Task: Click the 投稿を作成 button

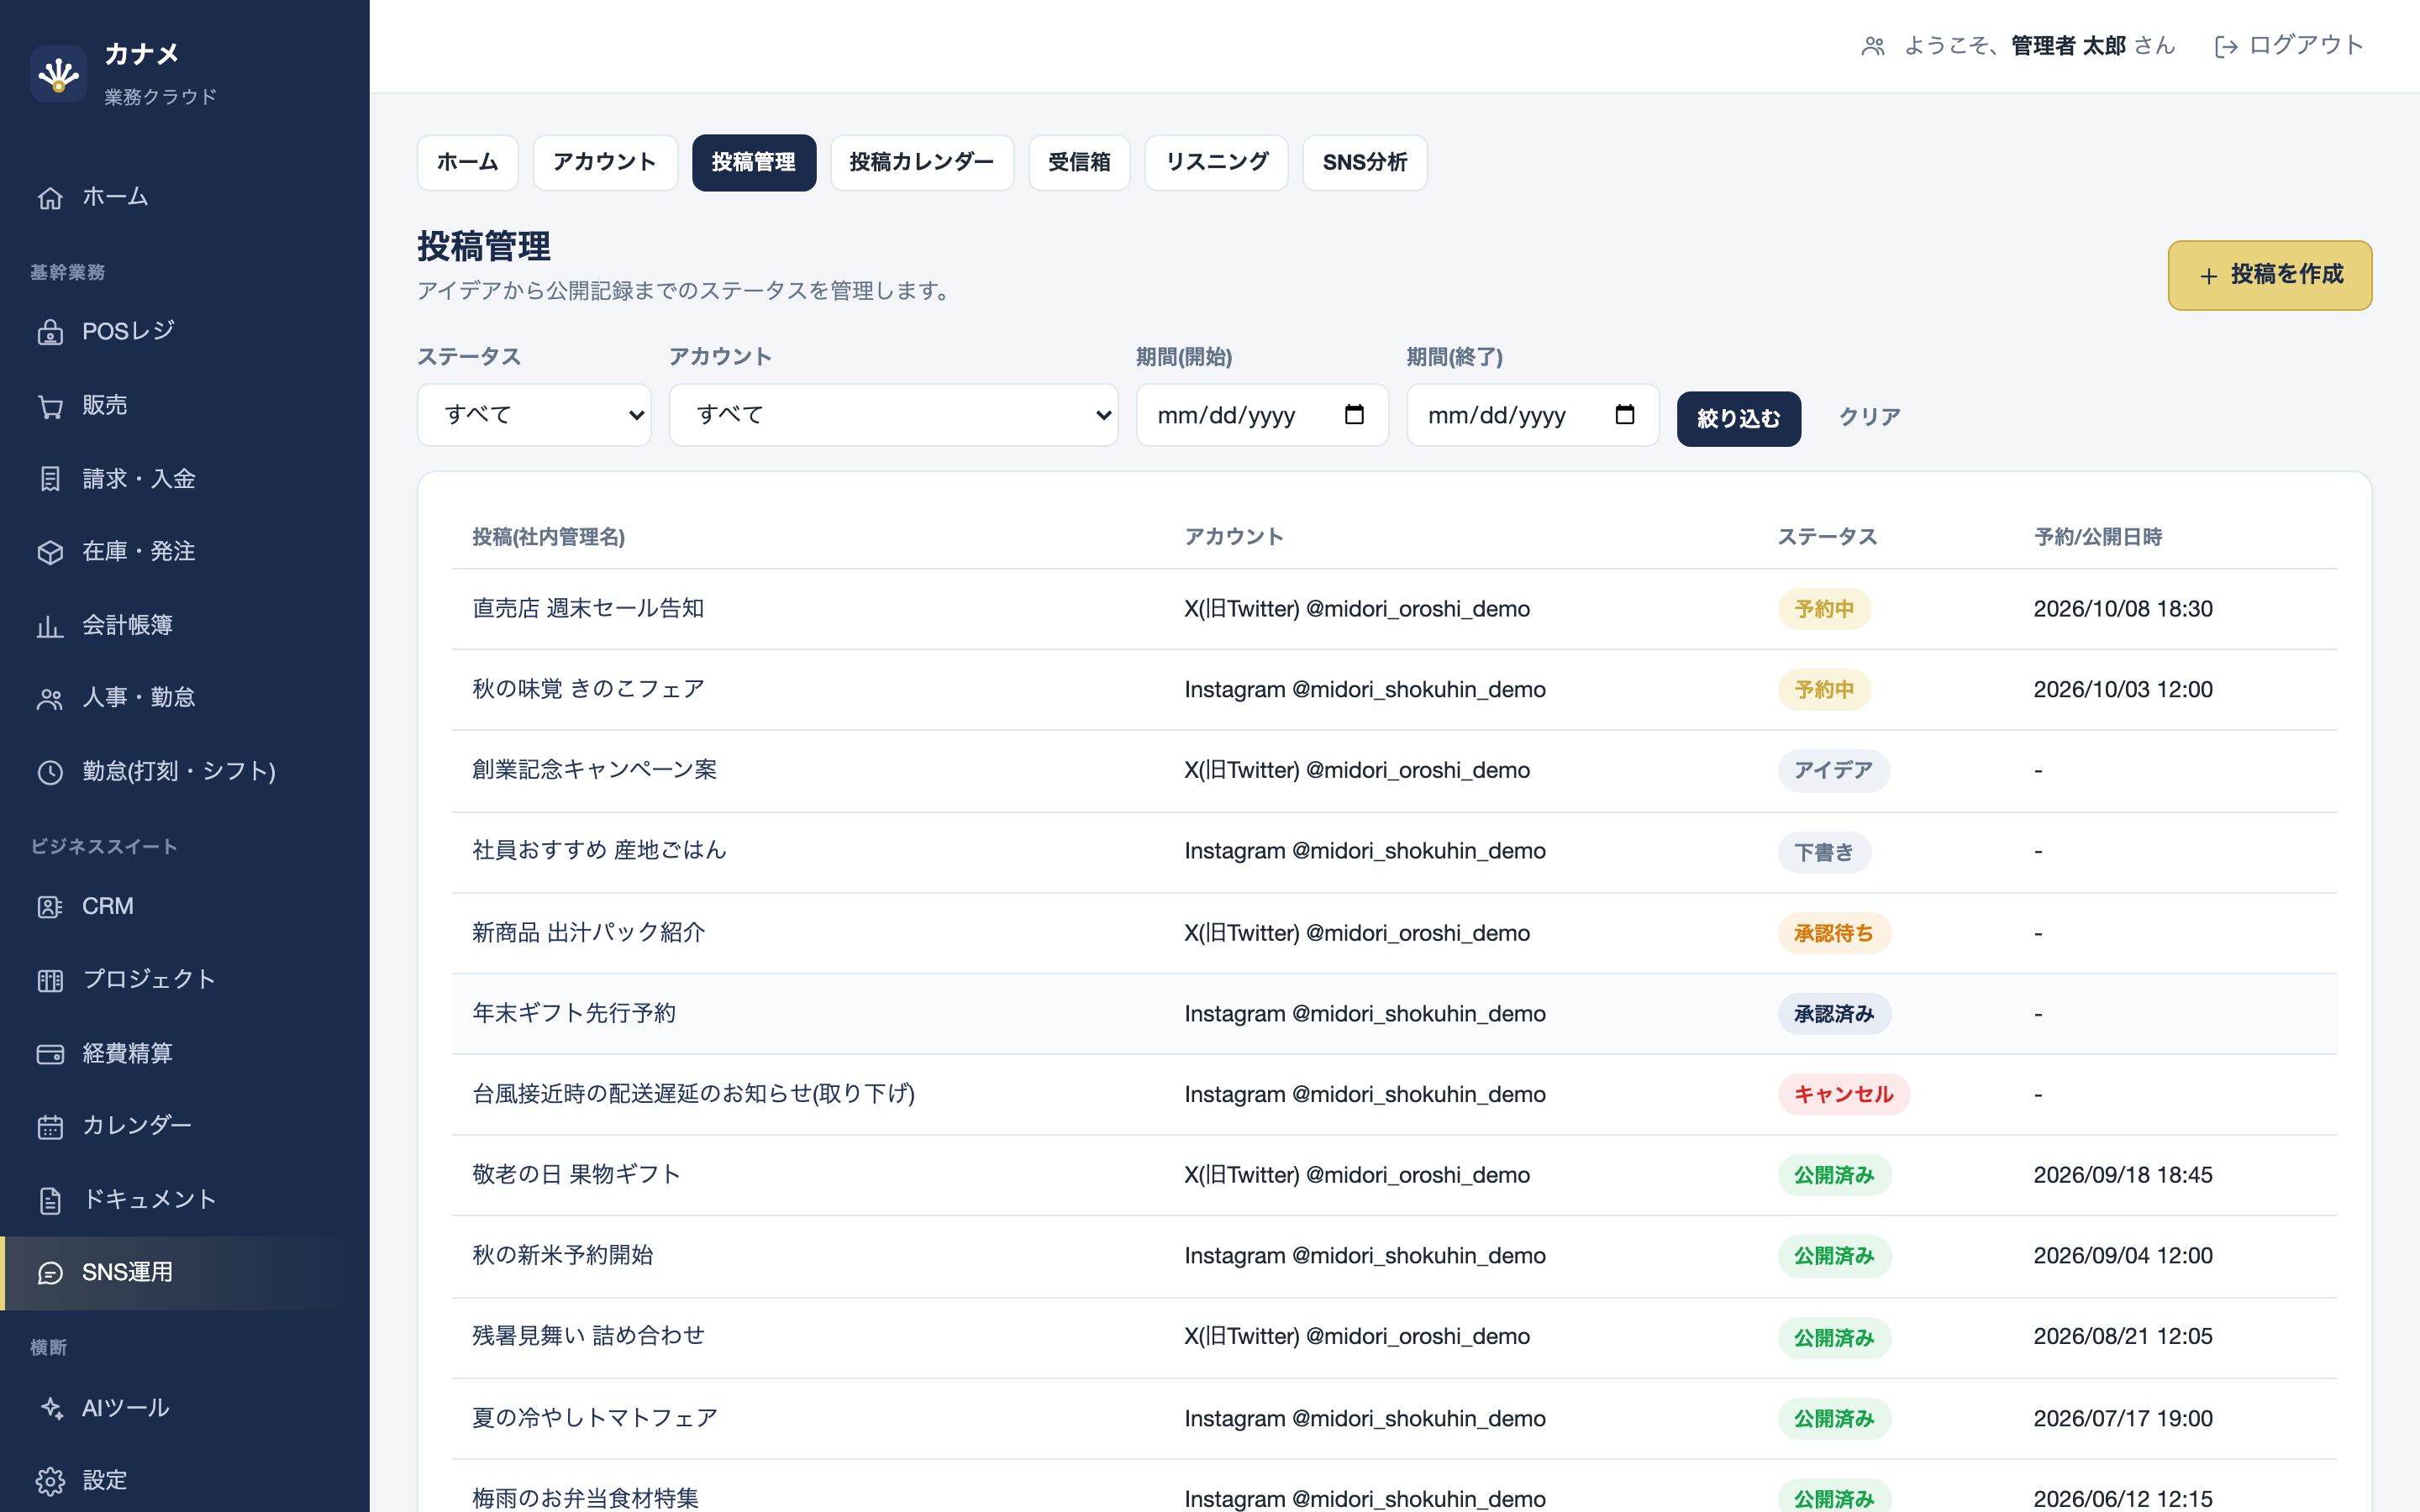Action: coord(2269,275)
